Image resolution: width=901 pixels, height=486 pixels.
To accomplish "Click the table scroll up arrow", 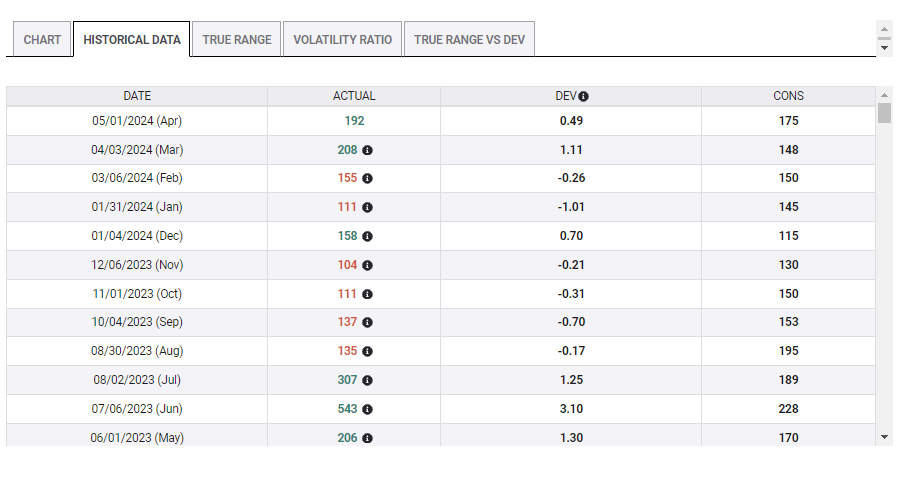I will 884,94.
